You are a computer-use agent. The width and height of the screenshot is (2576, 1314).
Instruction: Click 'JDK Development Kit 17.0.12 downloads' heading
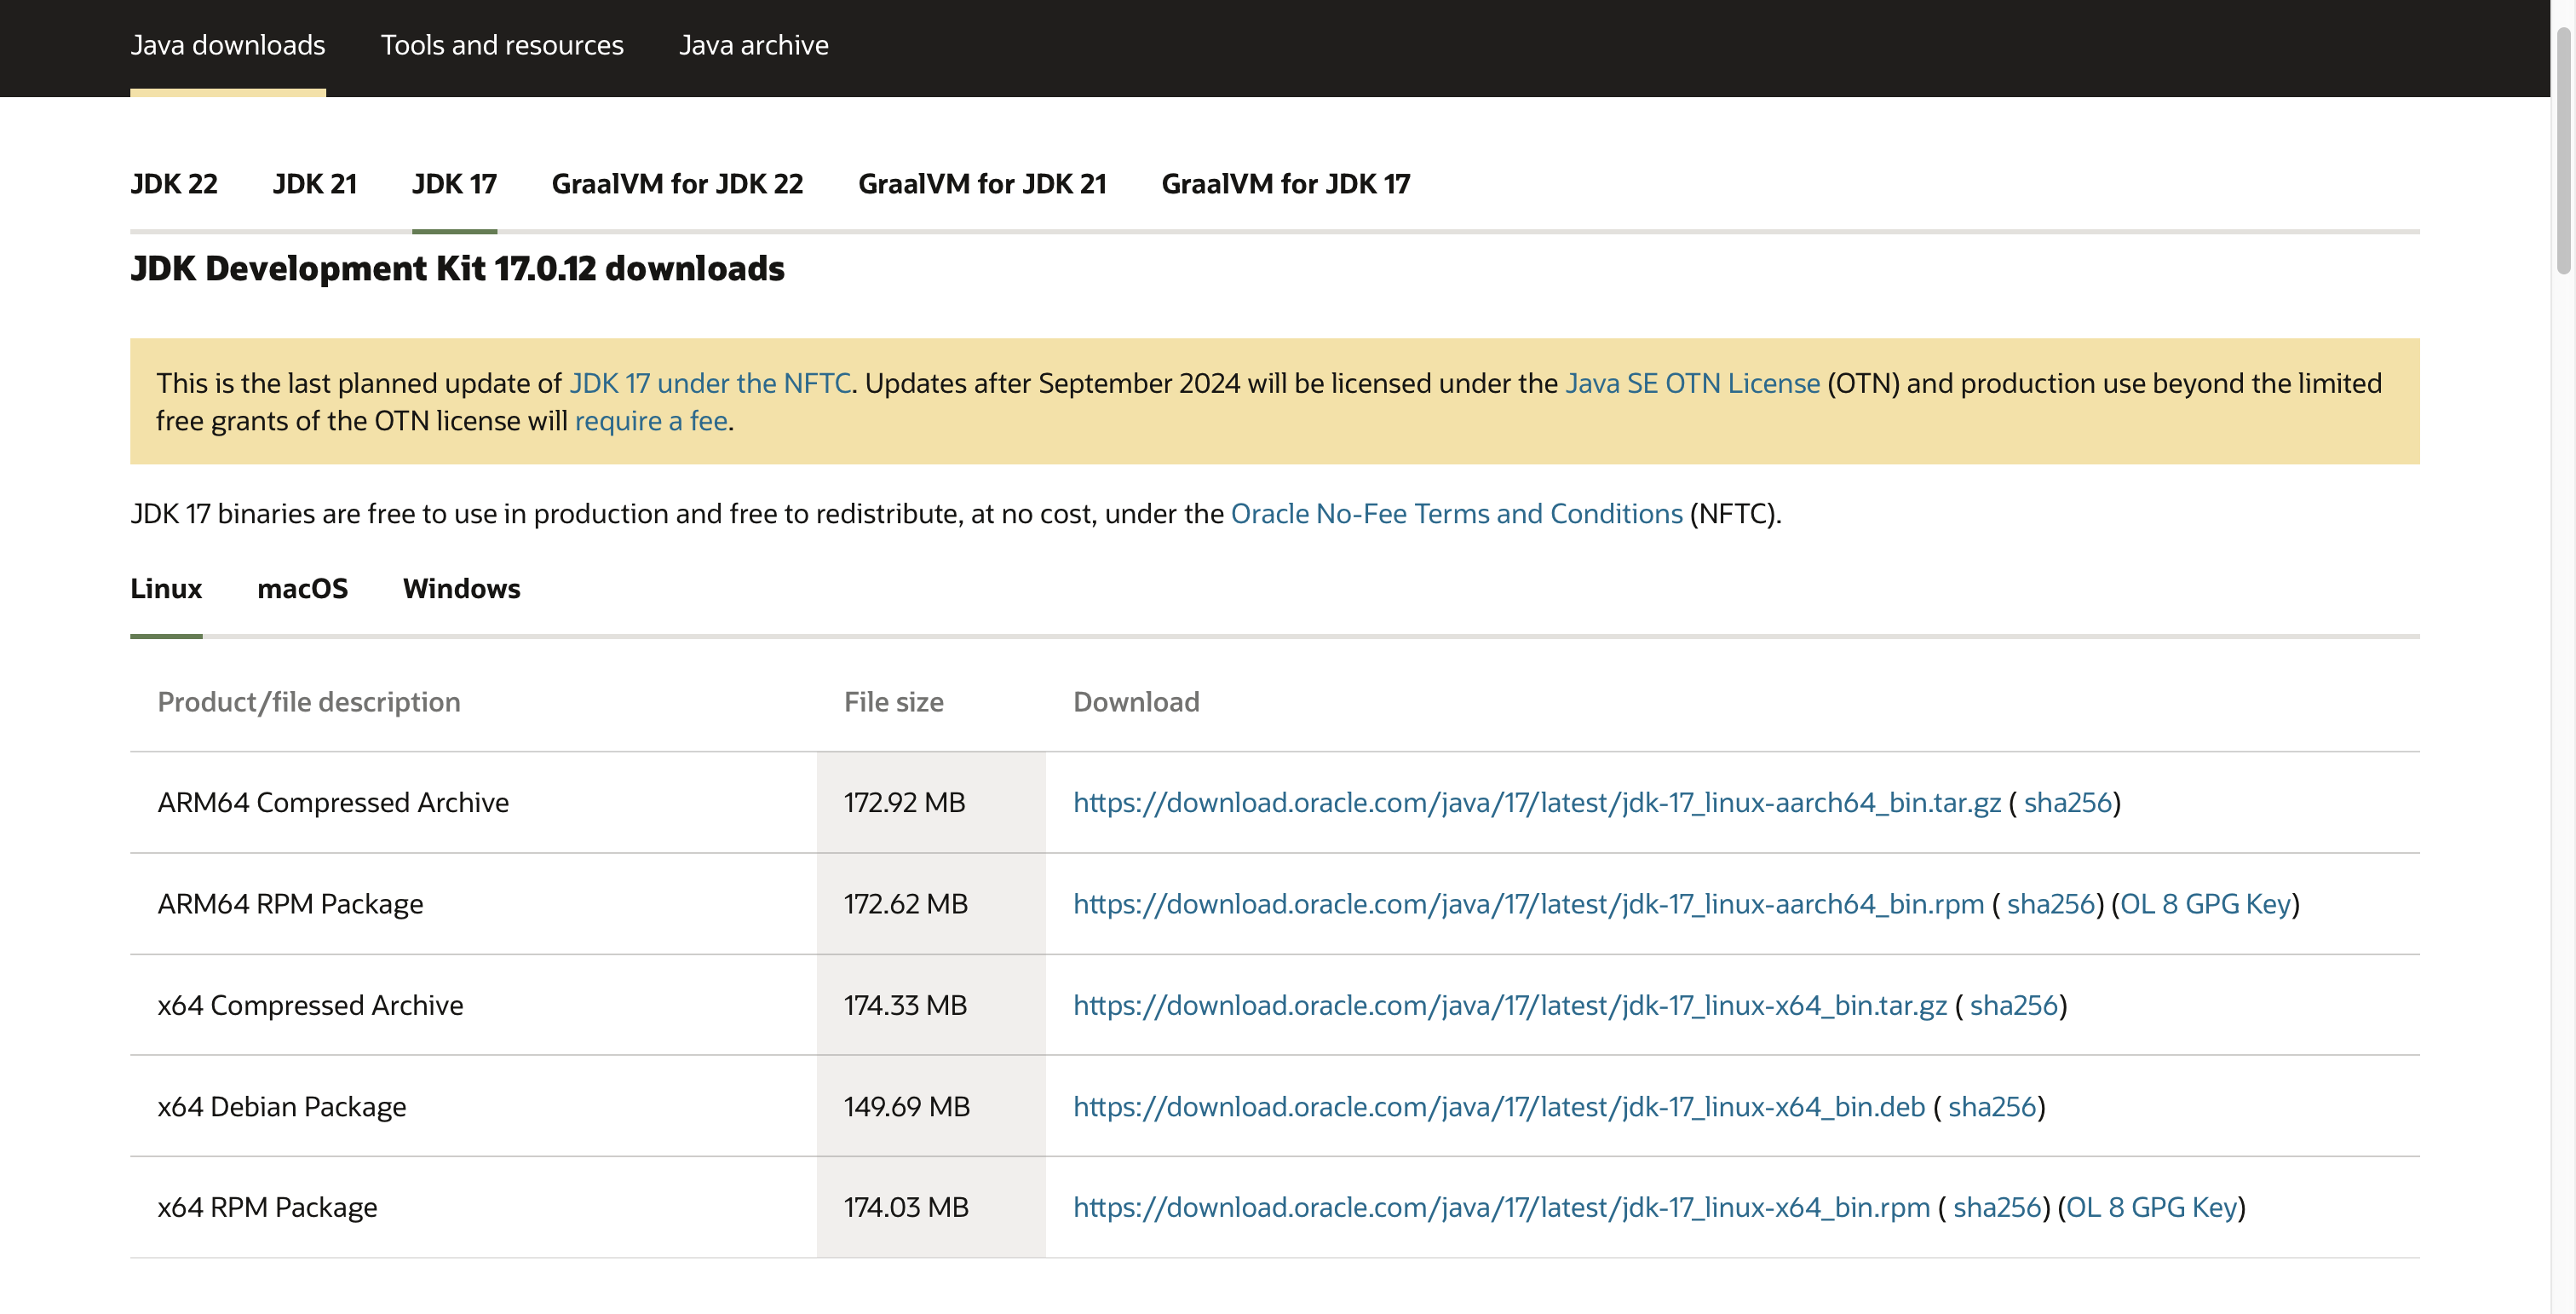coord(457,268)
